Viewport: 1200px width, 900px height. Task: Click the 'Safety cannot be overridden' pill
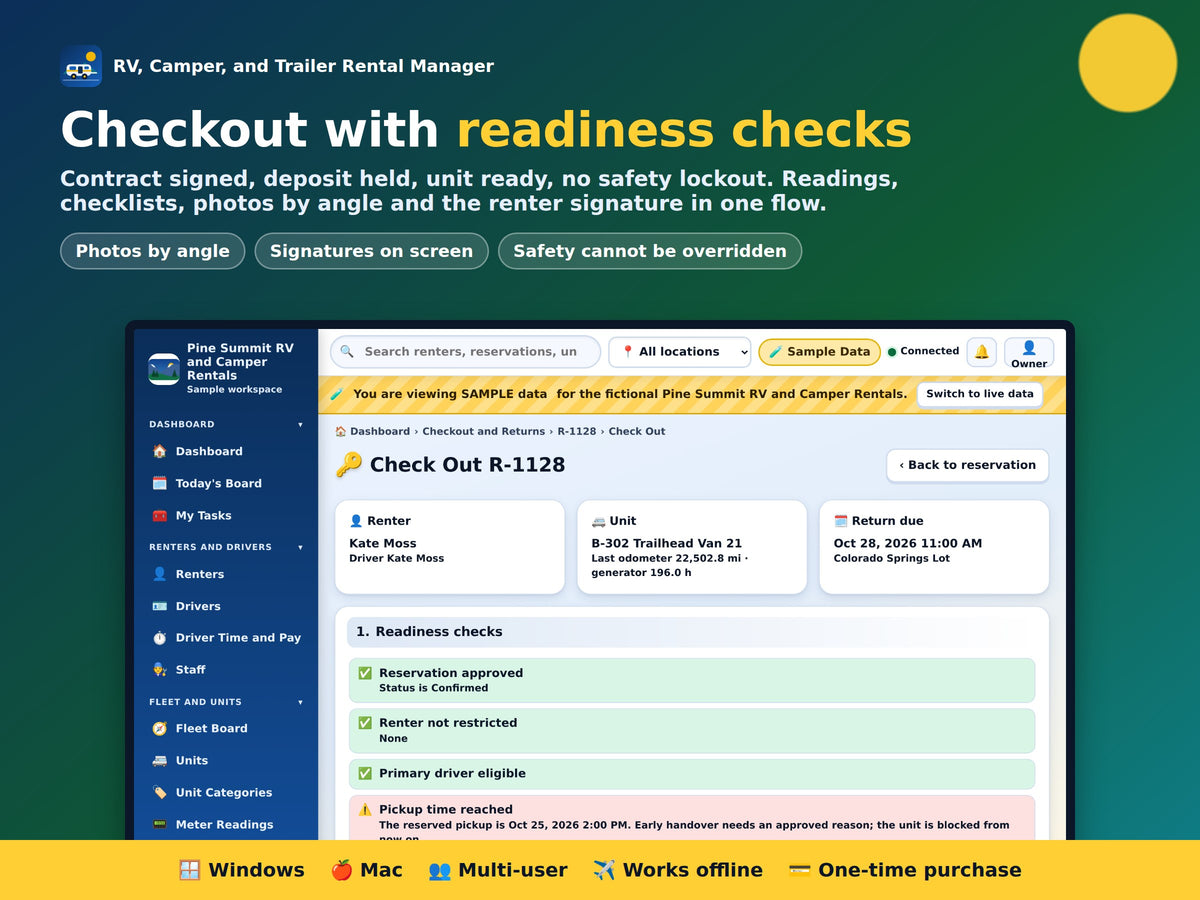650,251
